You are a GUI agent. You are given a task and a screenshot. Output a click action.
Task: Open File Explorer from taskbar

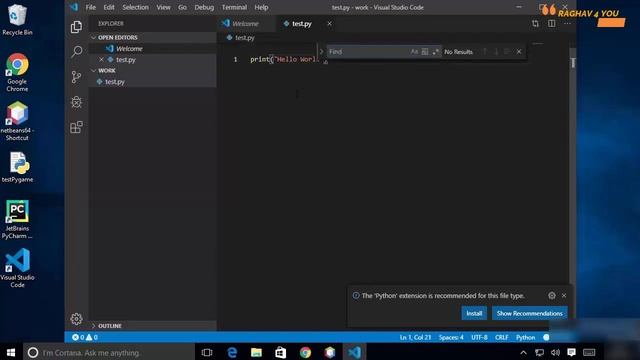coord(256,352)
